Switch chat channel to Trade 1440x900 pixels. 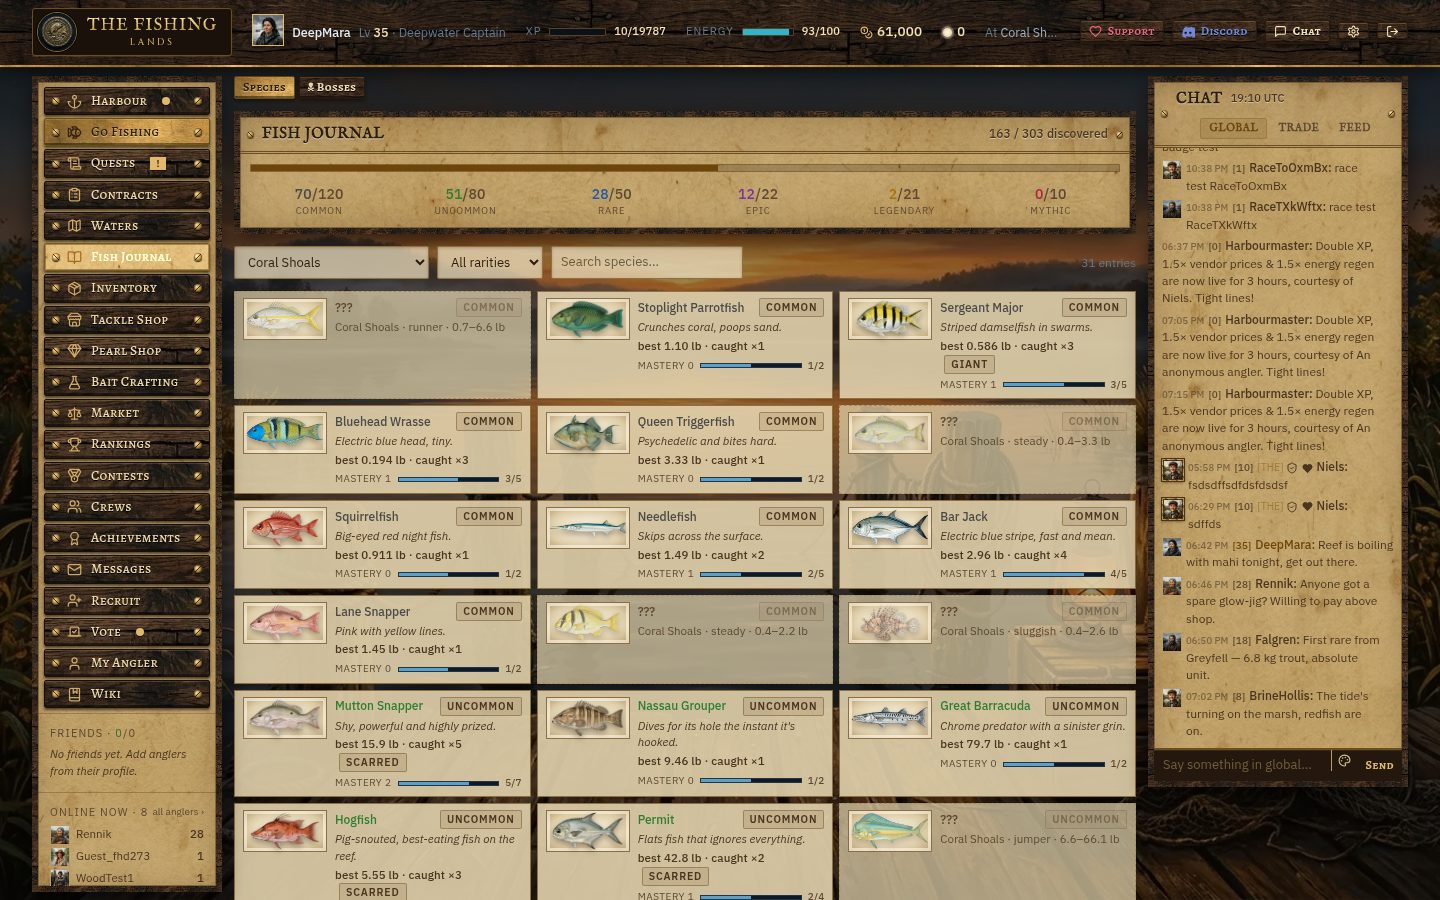point(1298,127)
